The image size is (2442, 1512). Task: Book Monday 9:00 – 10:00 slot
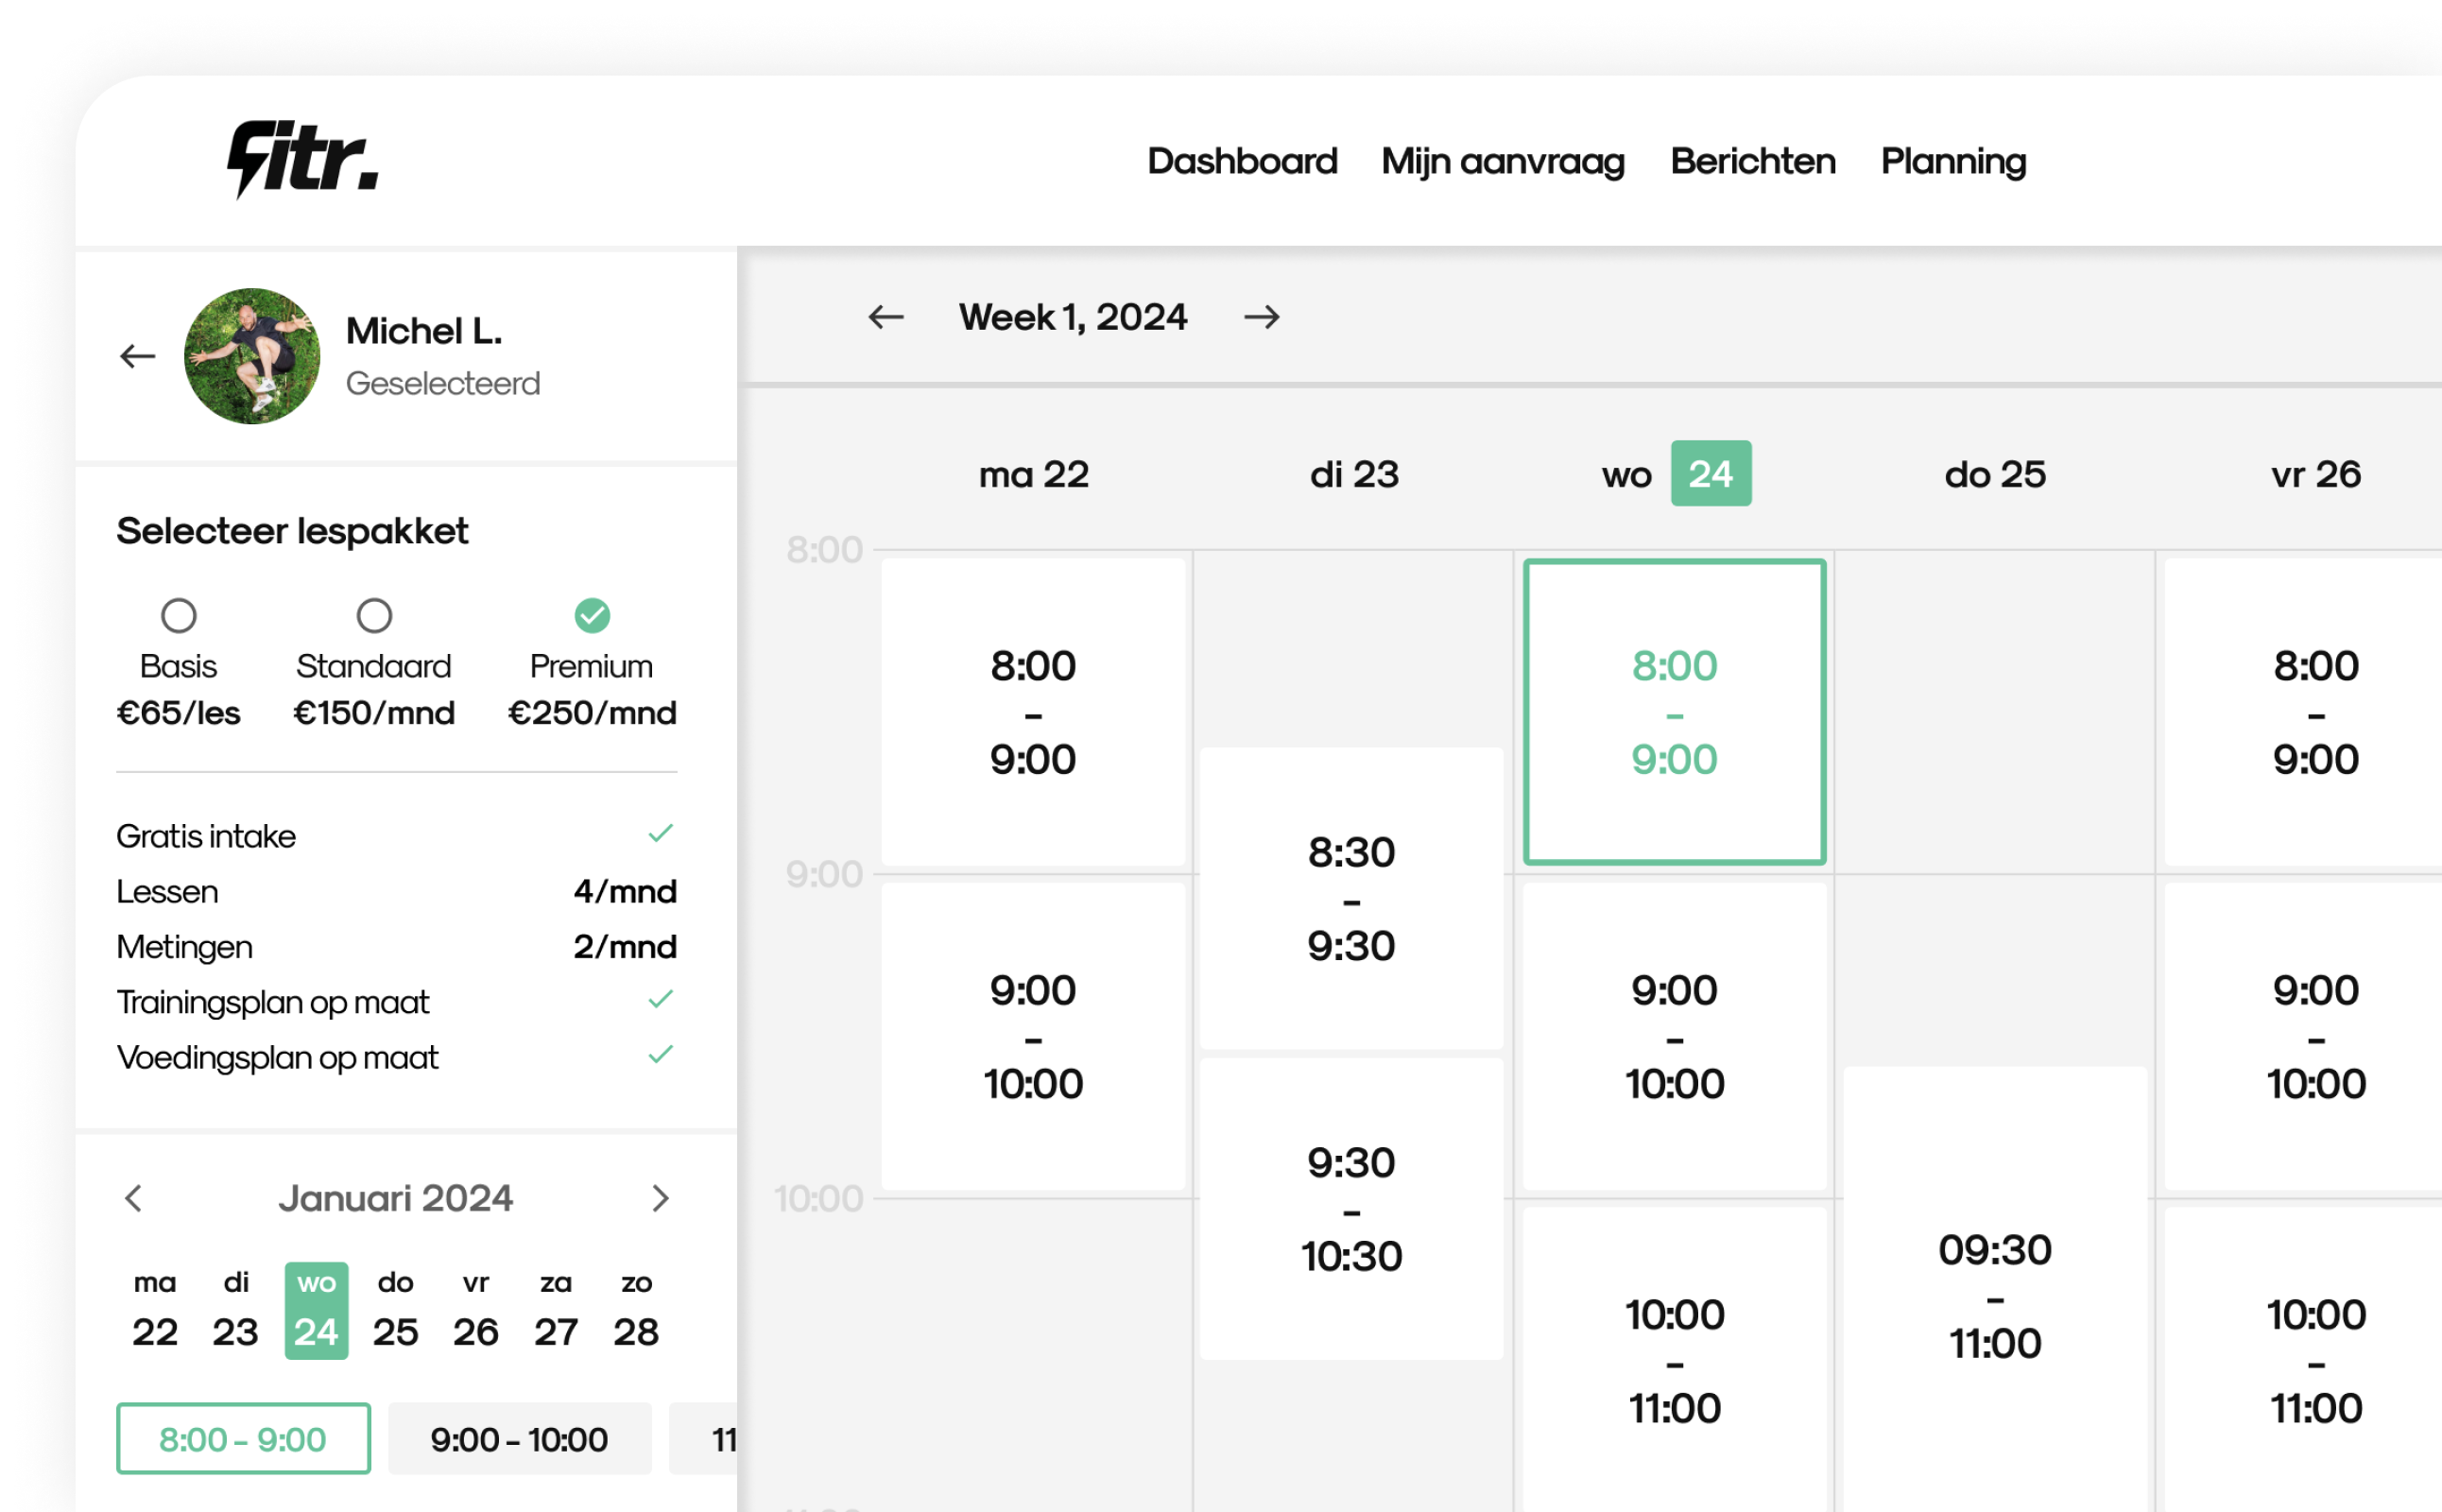1033,1036
